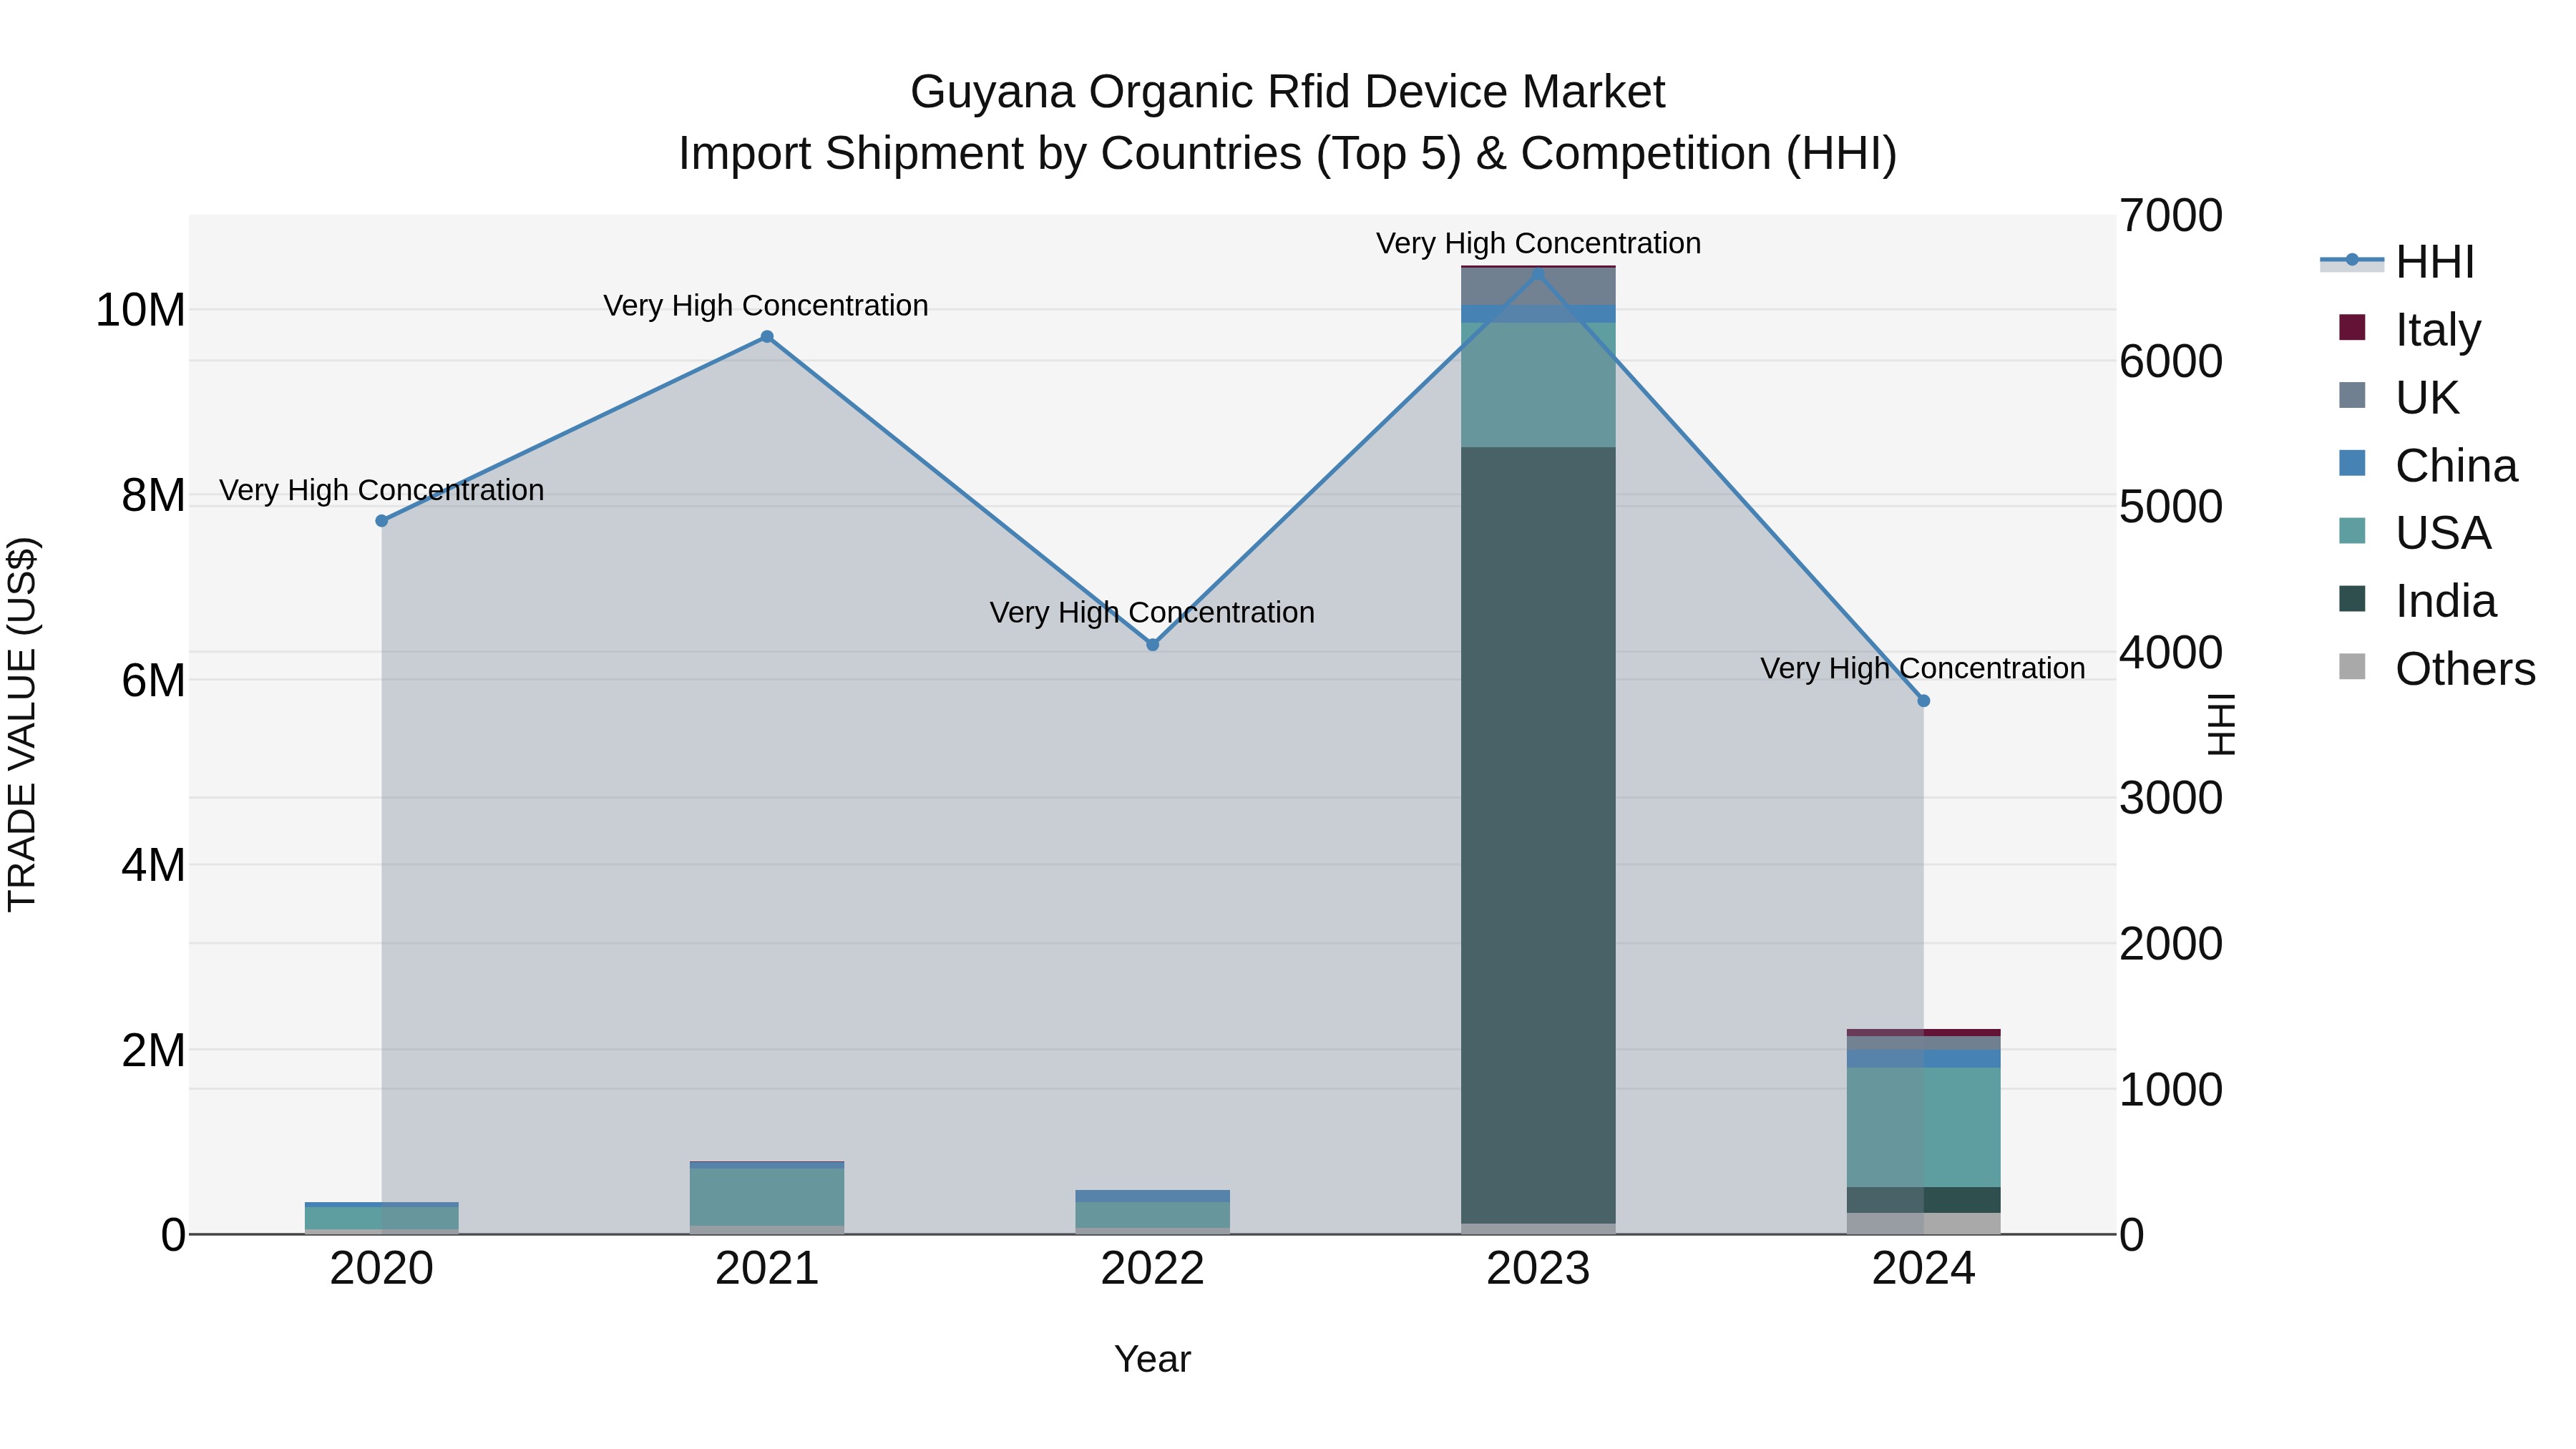Click the 2022 stacked bar
Viewport: 2576px width, 1449px height.
coord(1152,1212)
